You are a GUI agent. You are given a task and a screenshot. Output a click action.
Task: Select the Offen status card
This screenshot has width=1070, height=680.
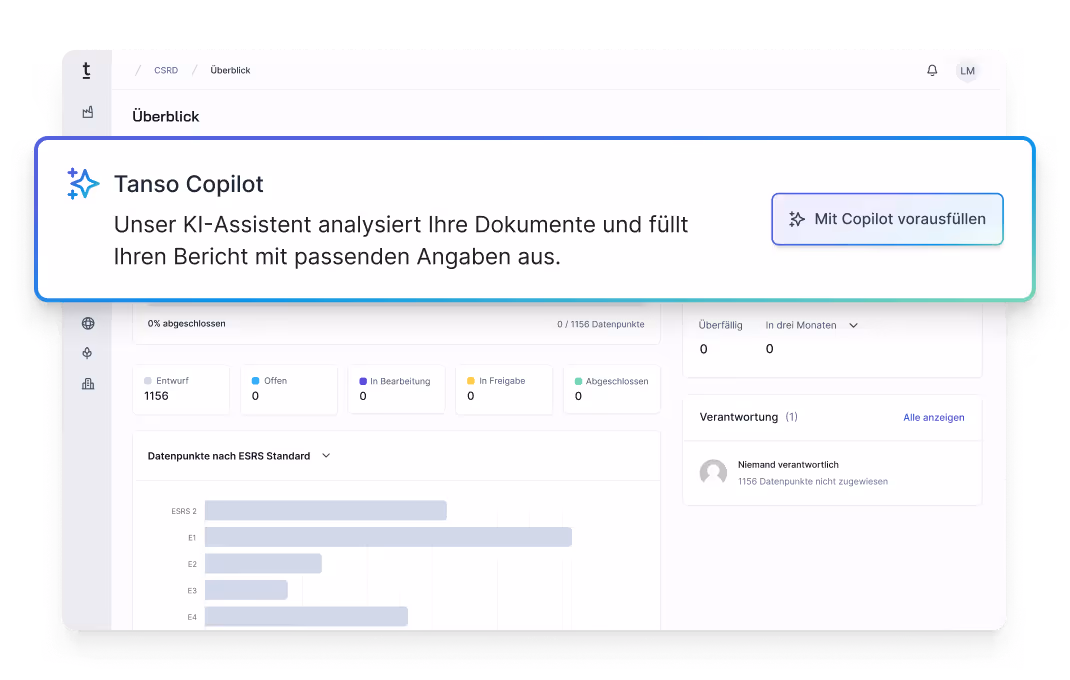click(x=289, y=389)
